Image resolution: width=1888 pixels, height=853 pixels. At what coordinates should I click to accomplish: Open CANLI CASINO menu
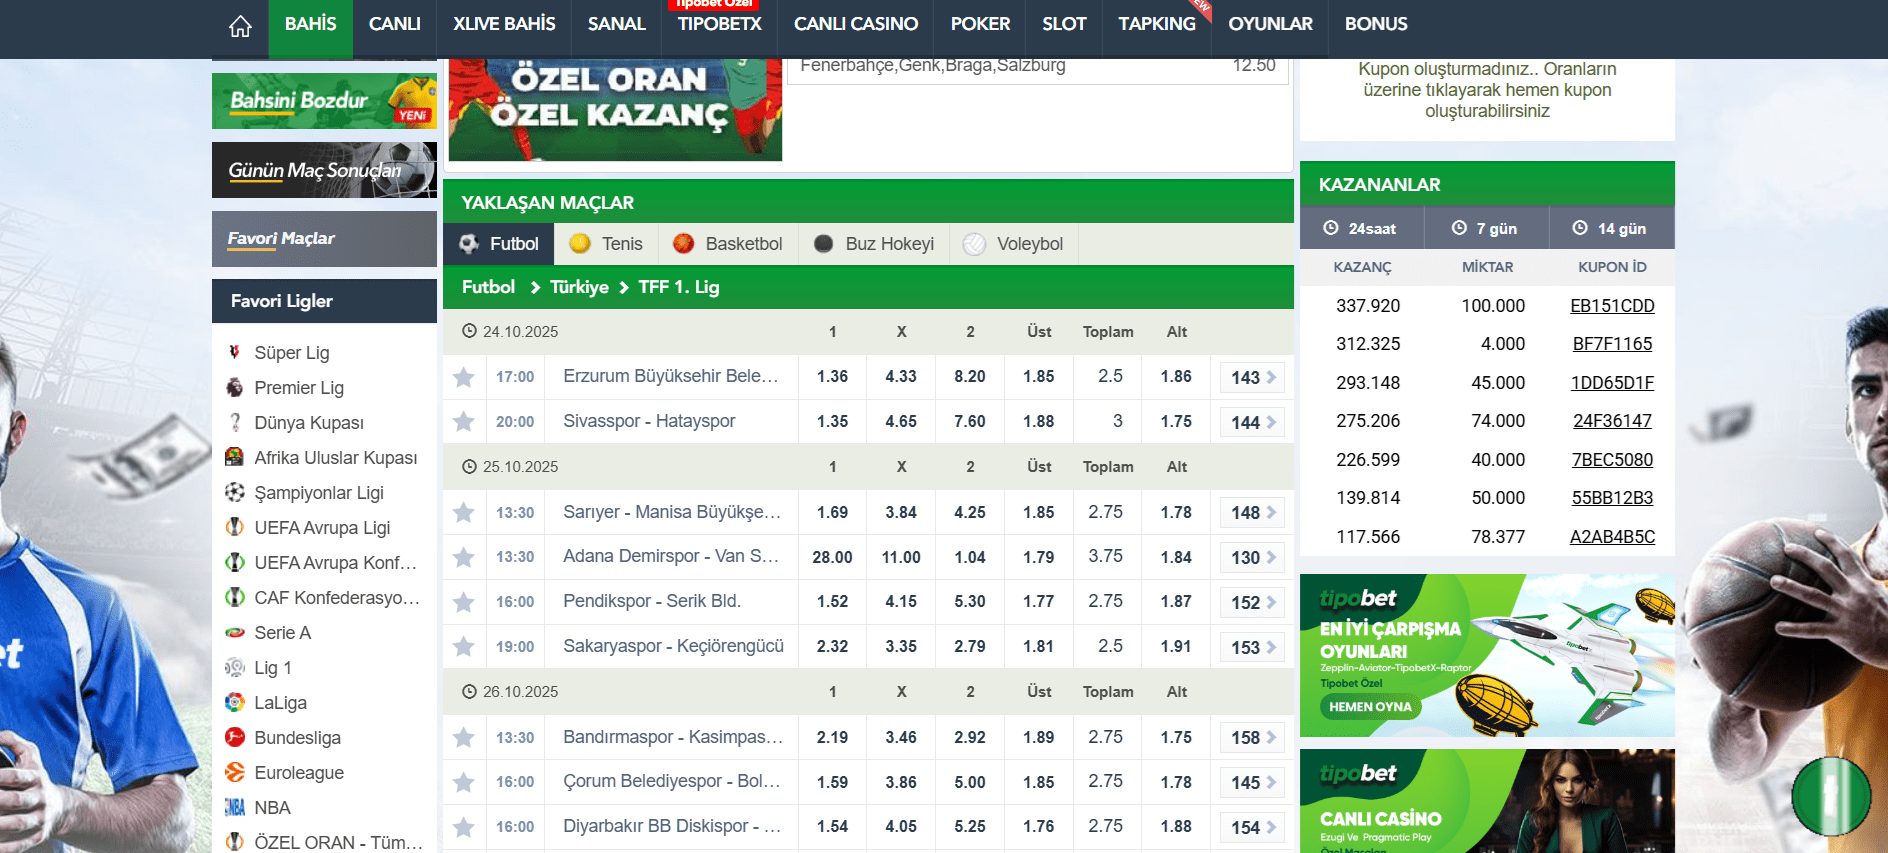pyautogui.click(x=855, y=24)
